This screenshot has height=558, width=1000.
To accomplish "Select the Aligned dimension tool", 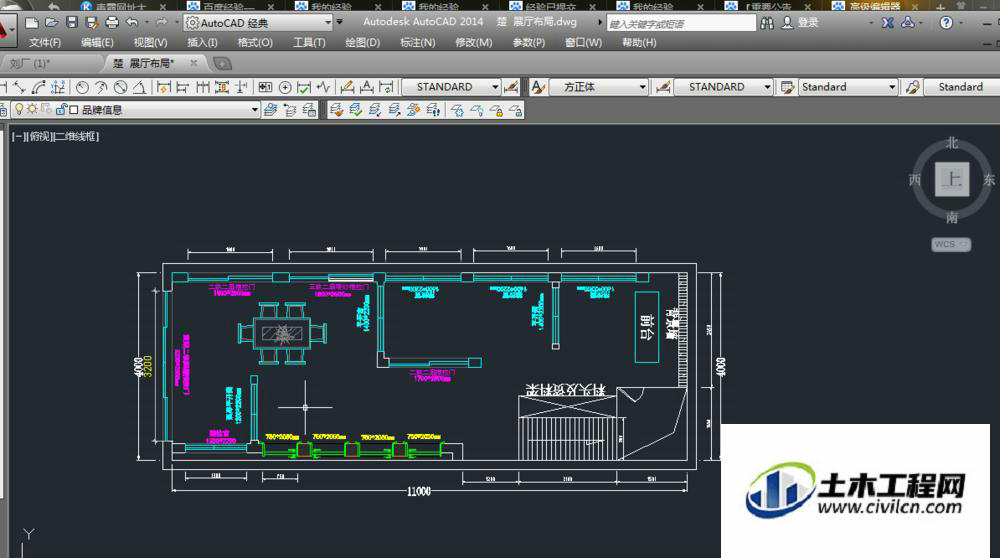I will 19,87.
